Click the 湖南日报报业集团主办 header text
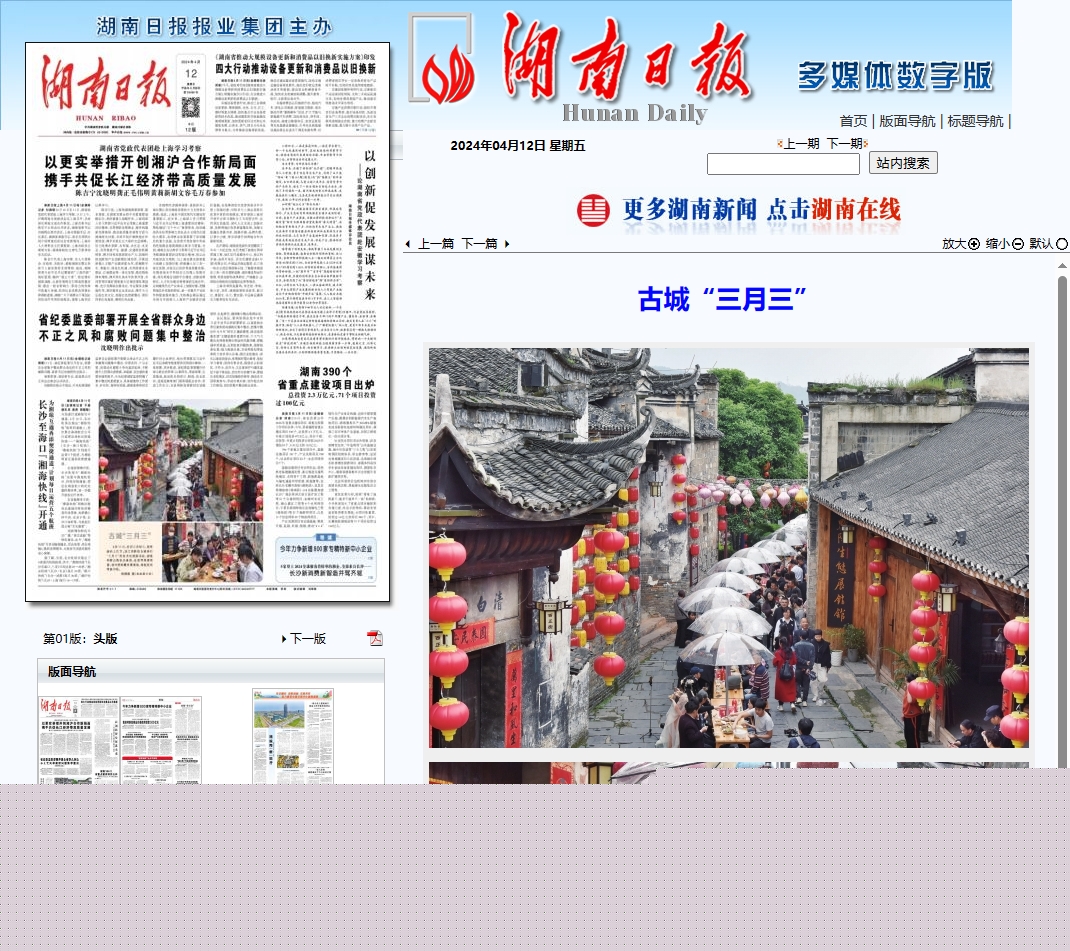 coord(214,27)
